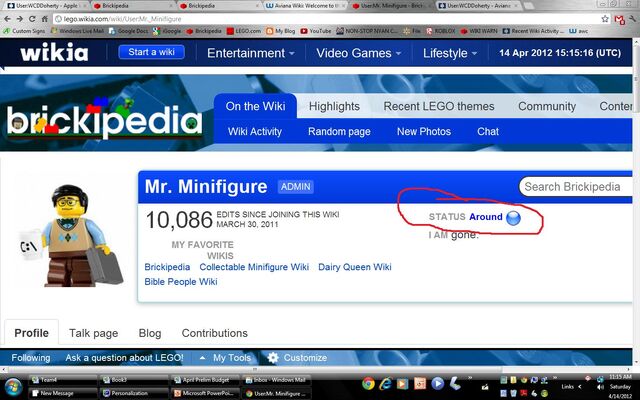Reload the page with the refresh icon
This screenshot has height=400, width=640.
pos(32,19)
